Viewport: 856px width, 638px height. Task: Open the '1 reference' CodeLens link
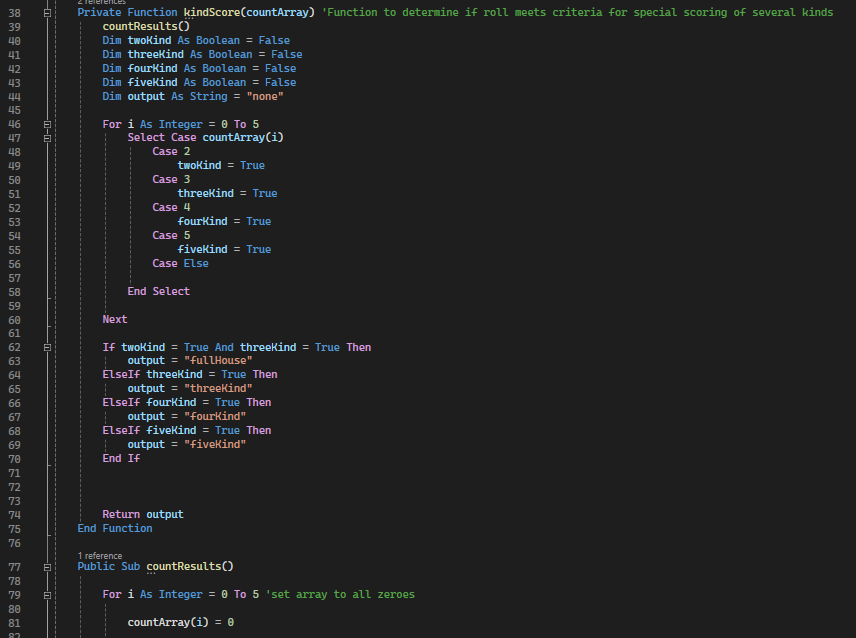point(100,556)
